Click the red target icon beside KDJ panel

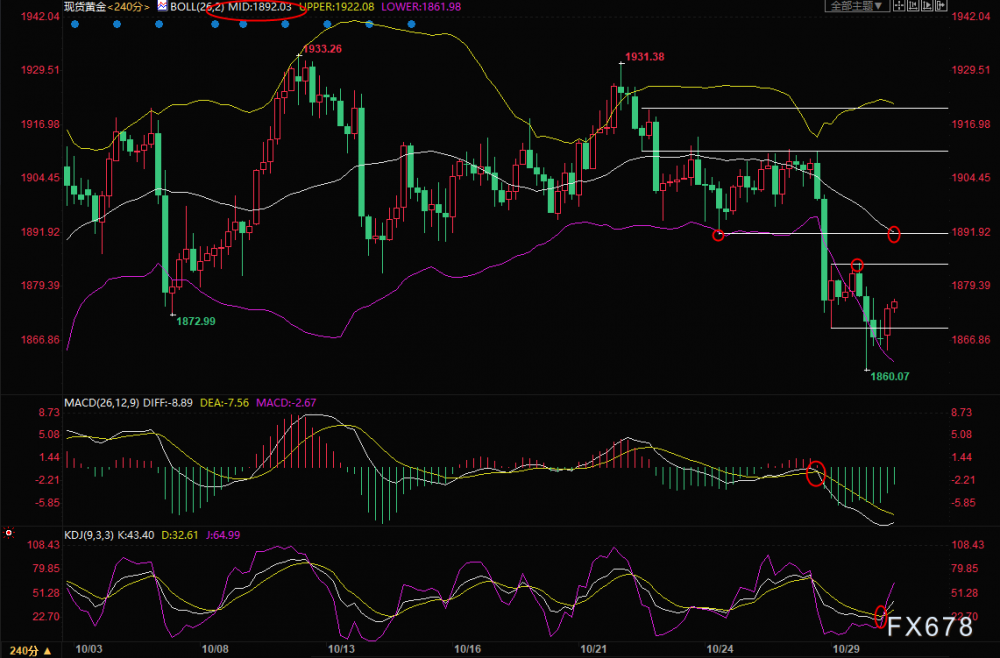[x=8, y=532]
